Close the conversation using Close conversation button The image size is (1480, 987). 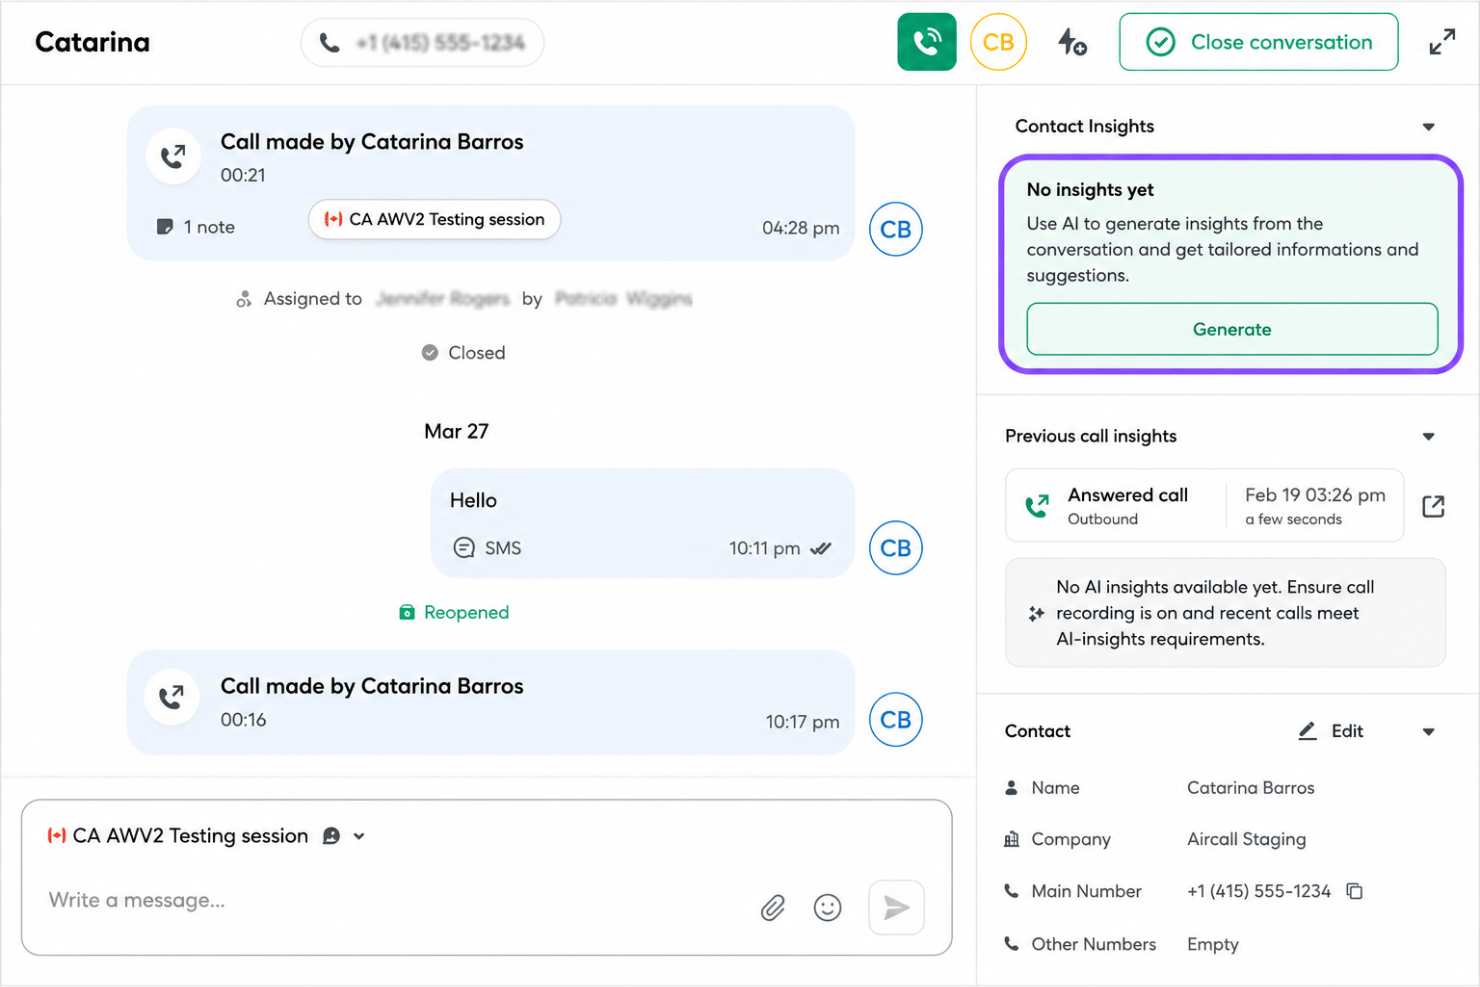1258,42
